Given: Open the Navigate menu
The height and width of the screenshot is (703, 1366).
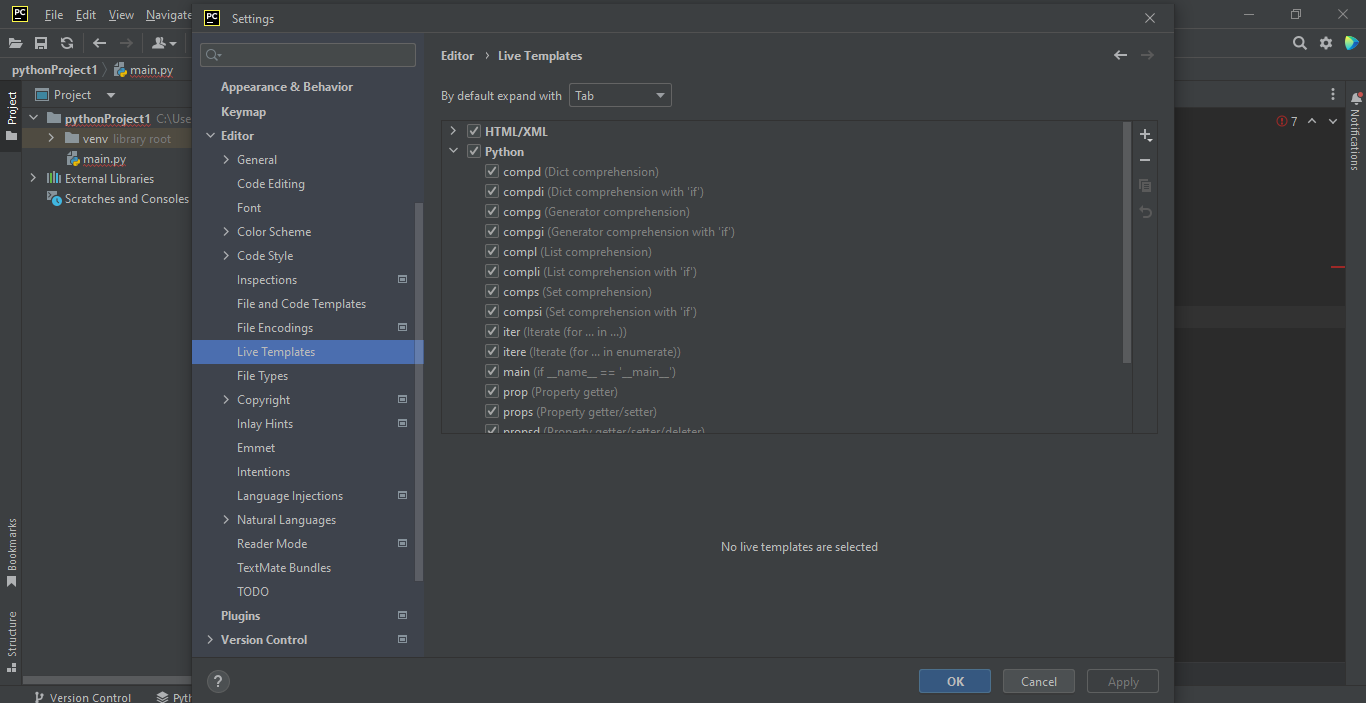Looking at the screenshot, I should tap(166, 15).
